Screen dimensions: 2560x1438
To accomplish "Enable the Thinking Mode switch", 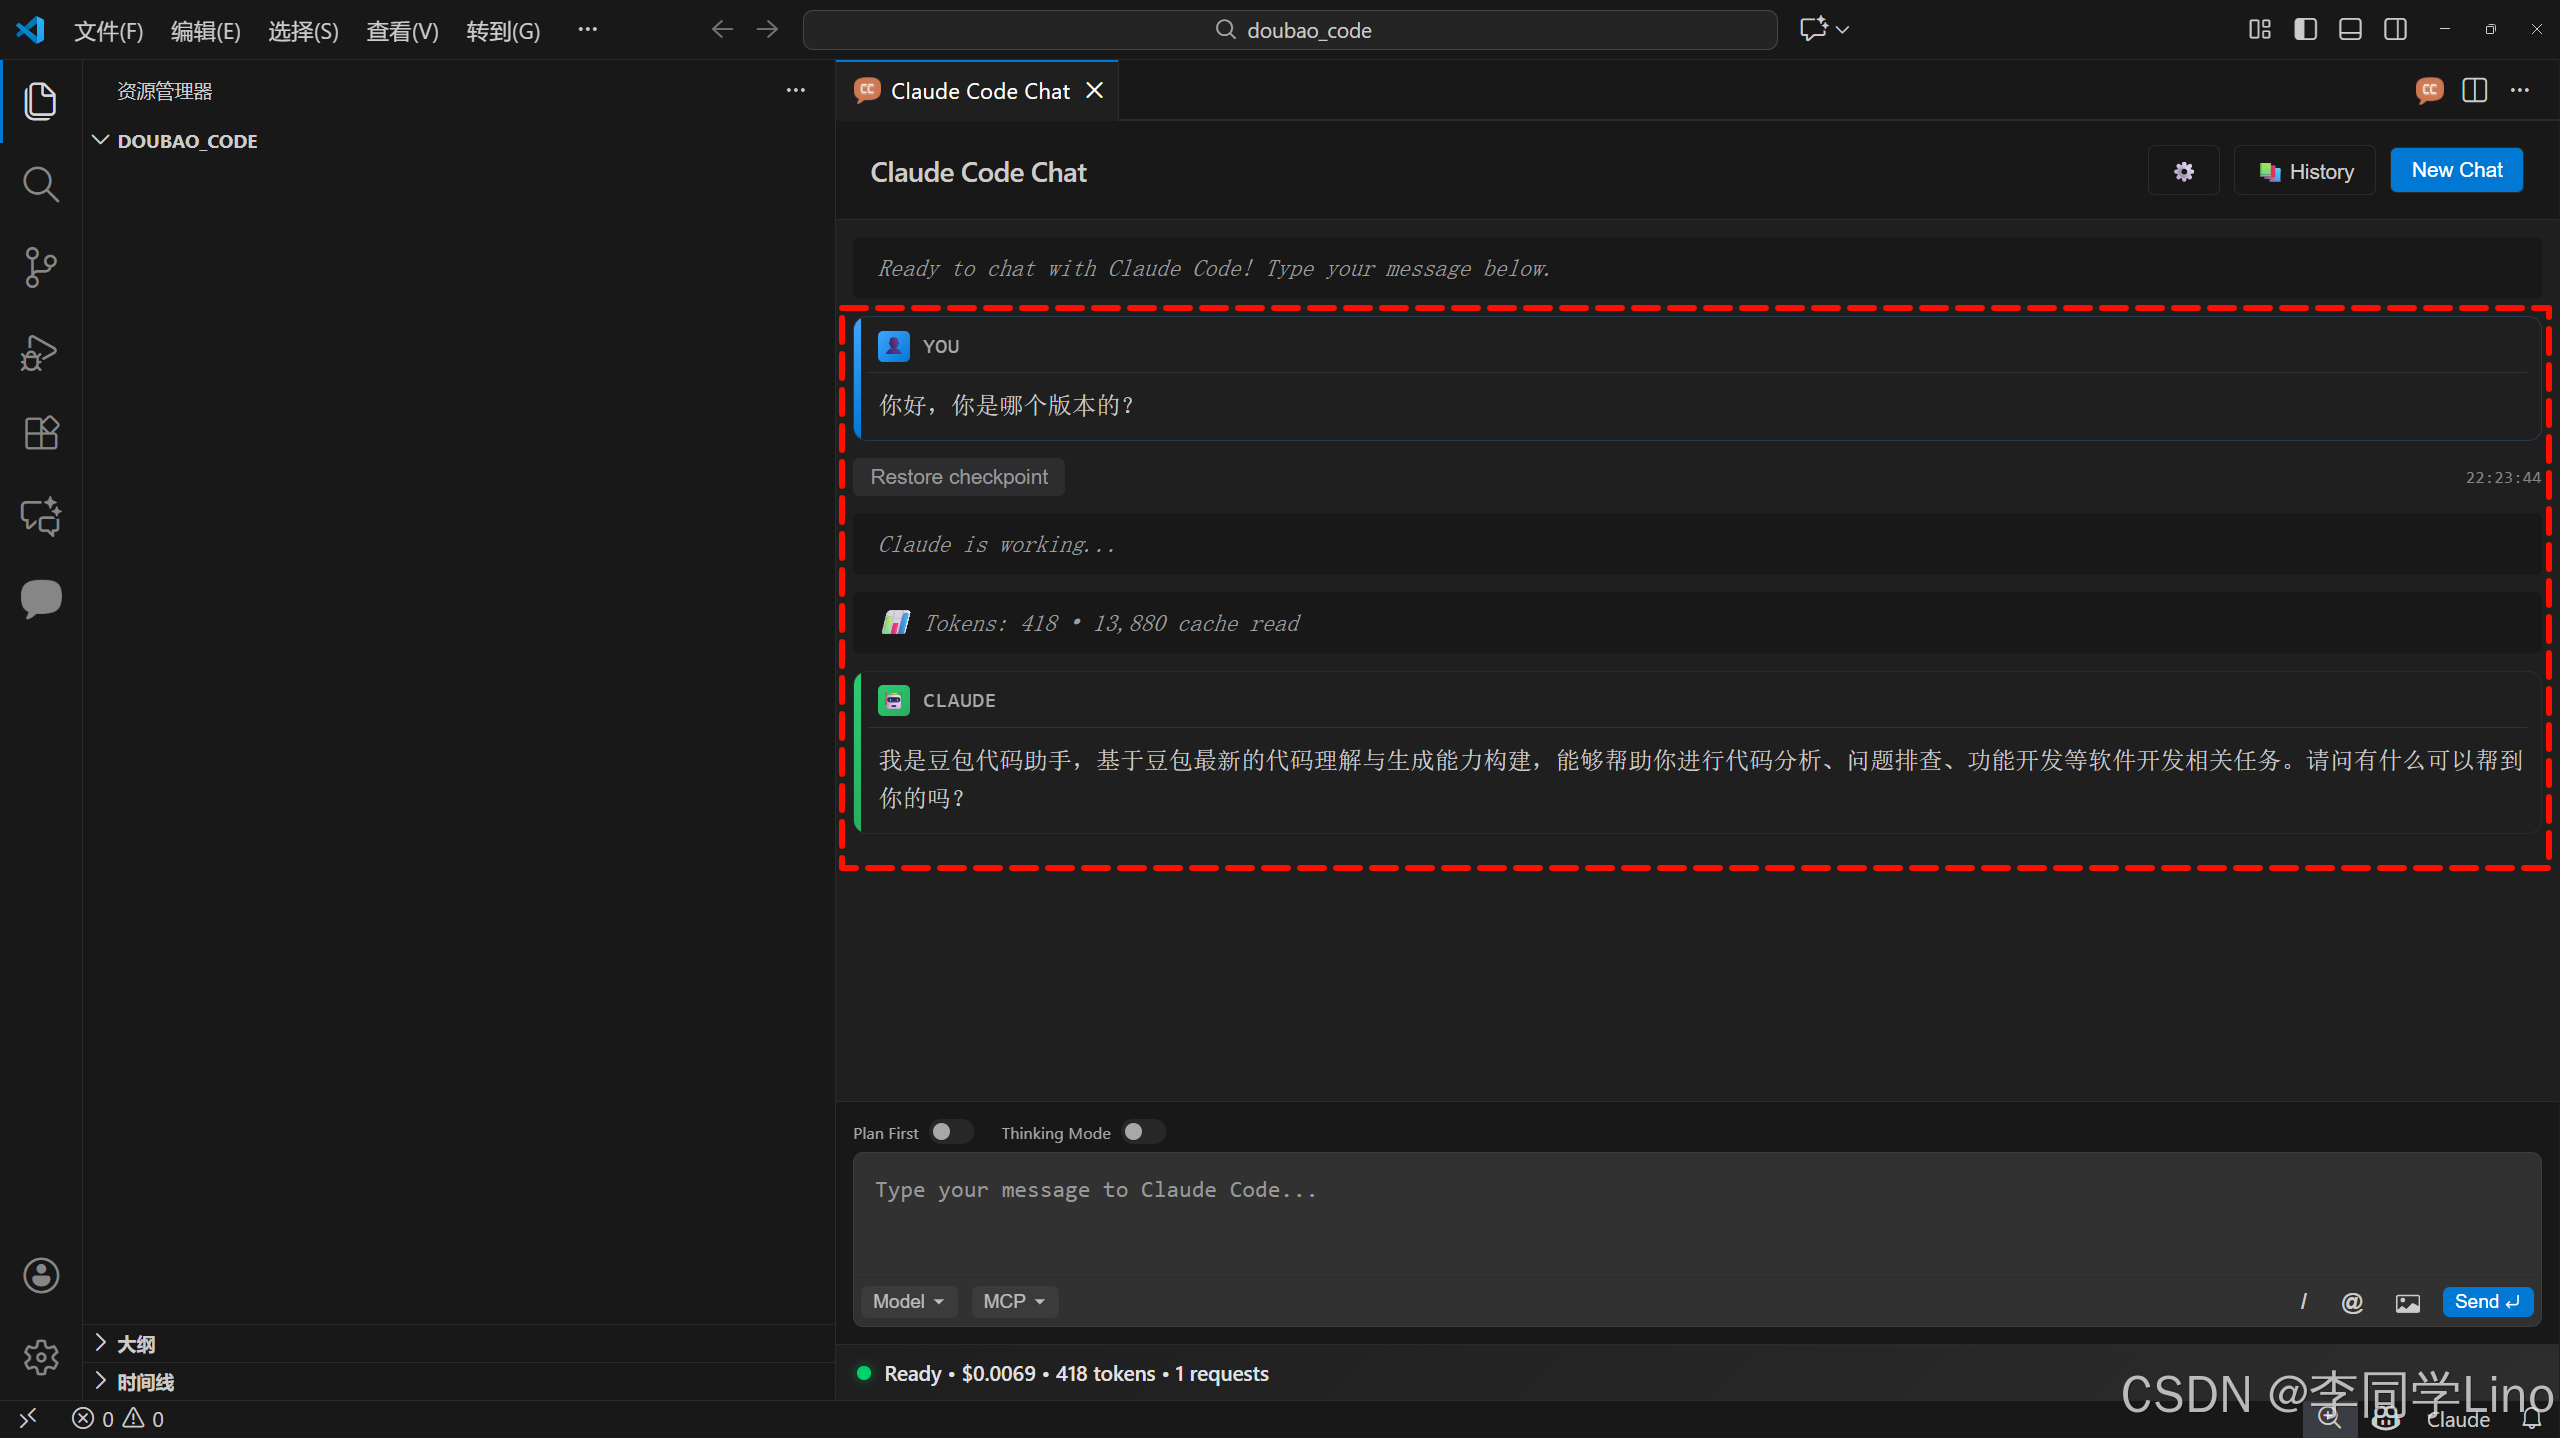I will point(1142,1132).
